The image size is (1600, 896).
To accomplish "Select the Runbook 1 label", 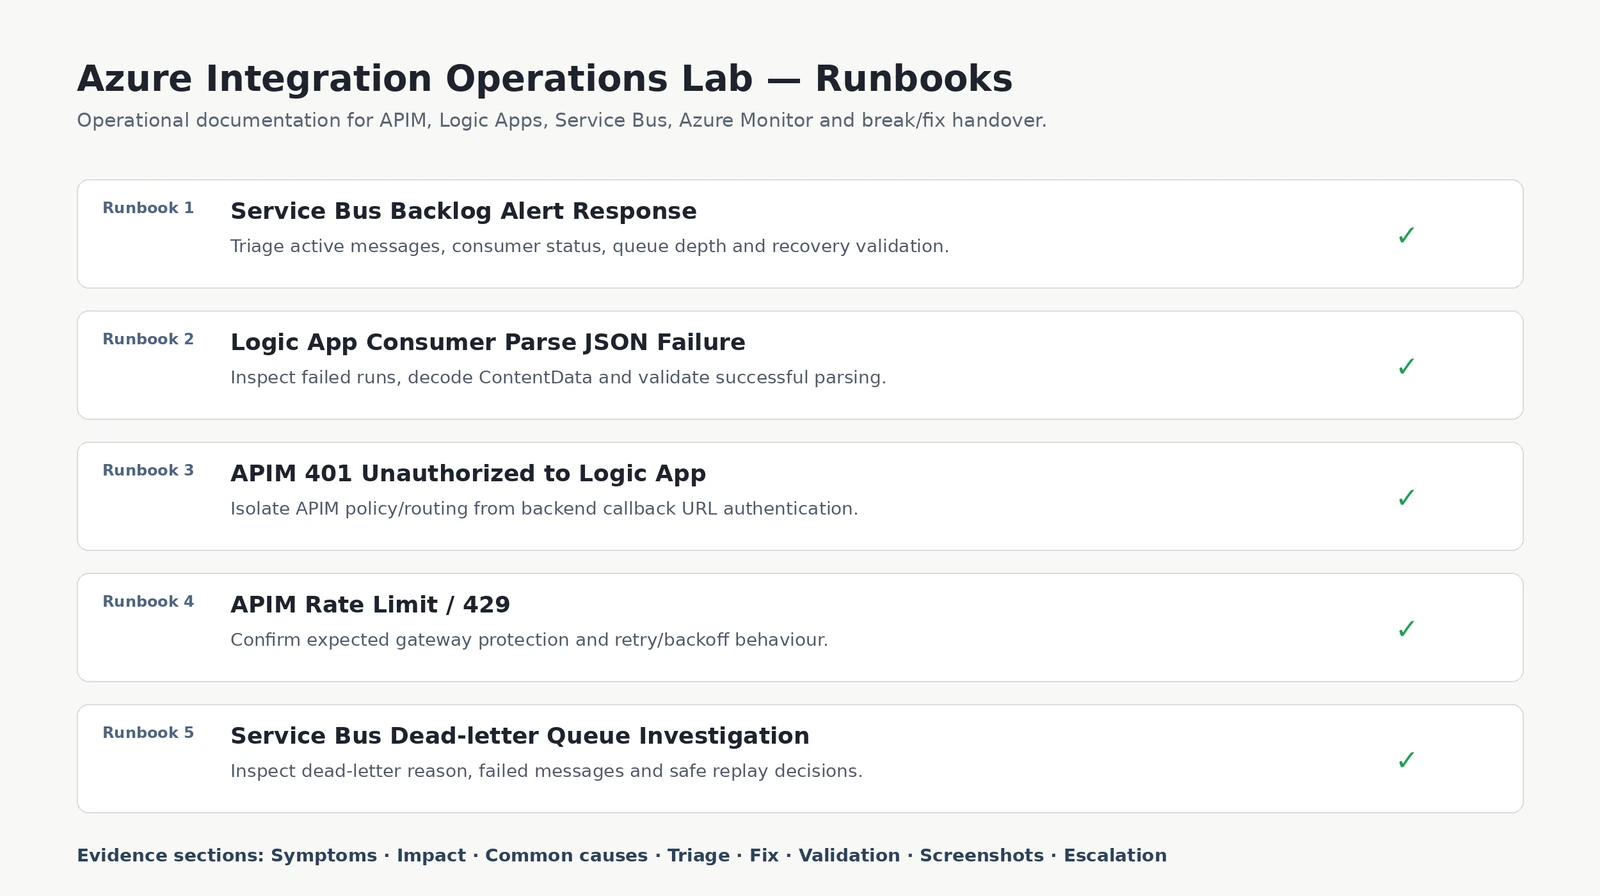I will point(148,208).
